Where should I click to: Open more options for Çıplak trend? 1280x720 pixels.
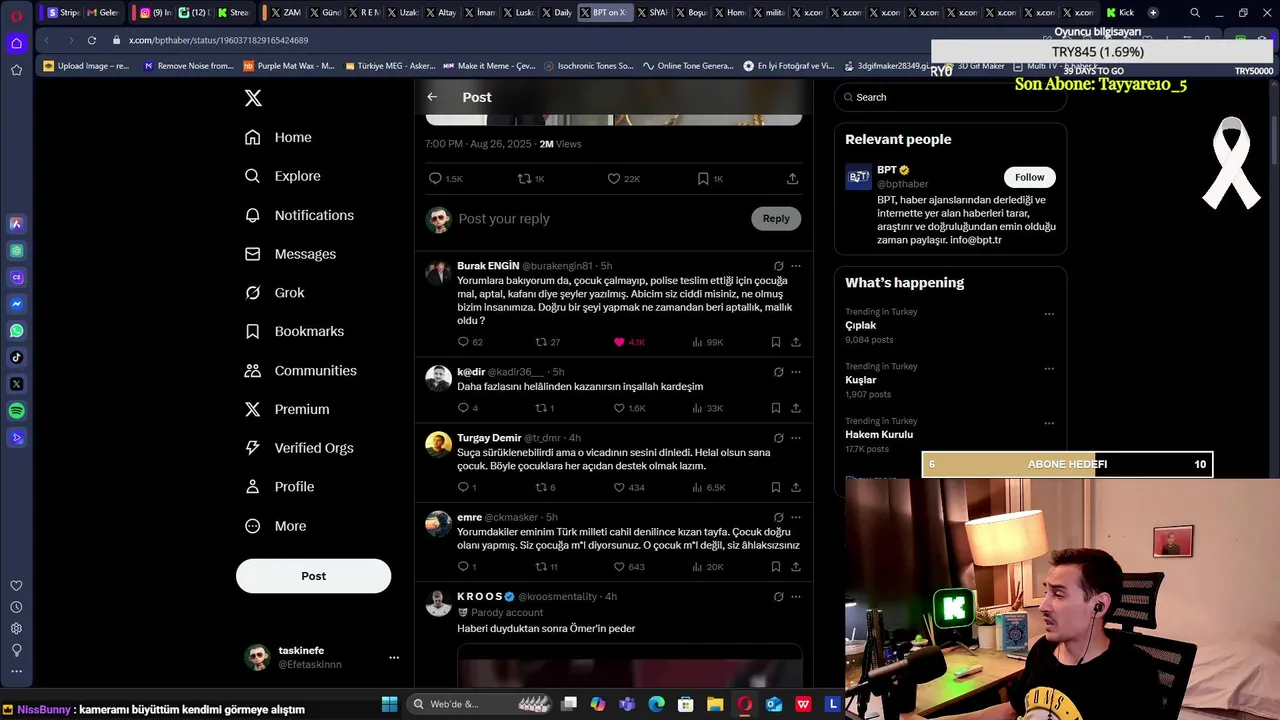[1049, 314]
